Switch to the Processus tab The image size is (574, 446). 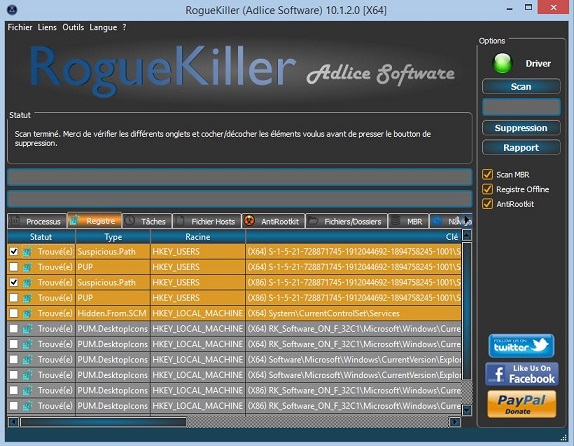tap(37, 221)
